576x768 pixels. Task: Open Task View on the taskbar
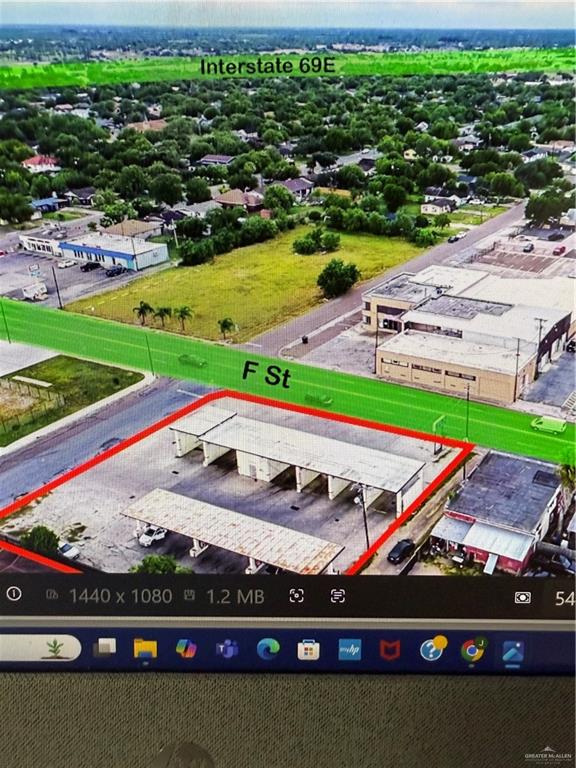[x=105, y=648]
